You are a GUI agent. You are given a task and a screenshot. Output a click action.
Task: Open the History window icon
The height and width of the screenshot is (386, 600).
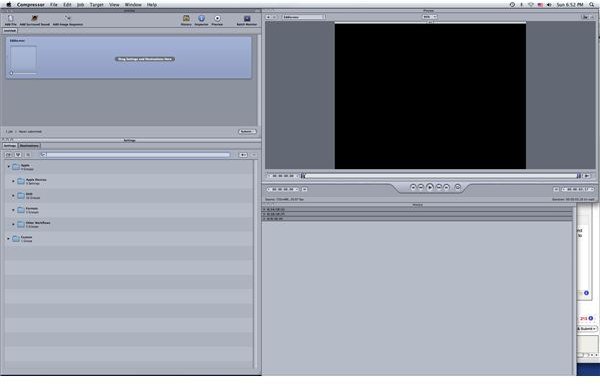click(186, 19)
